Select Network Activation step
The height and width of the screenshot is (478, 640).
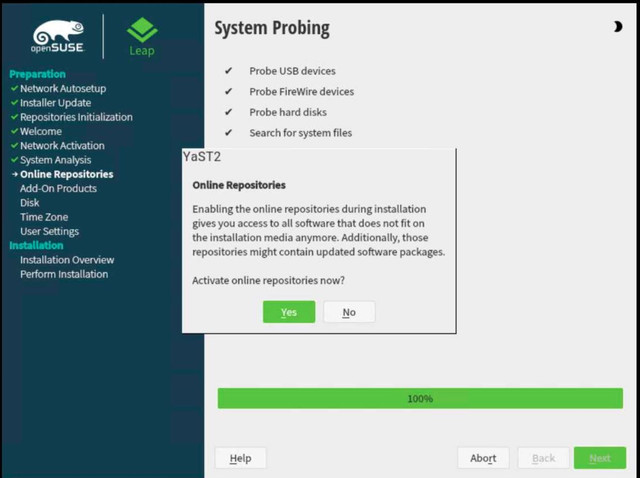[62, 146]
